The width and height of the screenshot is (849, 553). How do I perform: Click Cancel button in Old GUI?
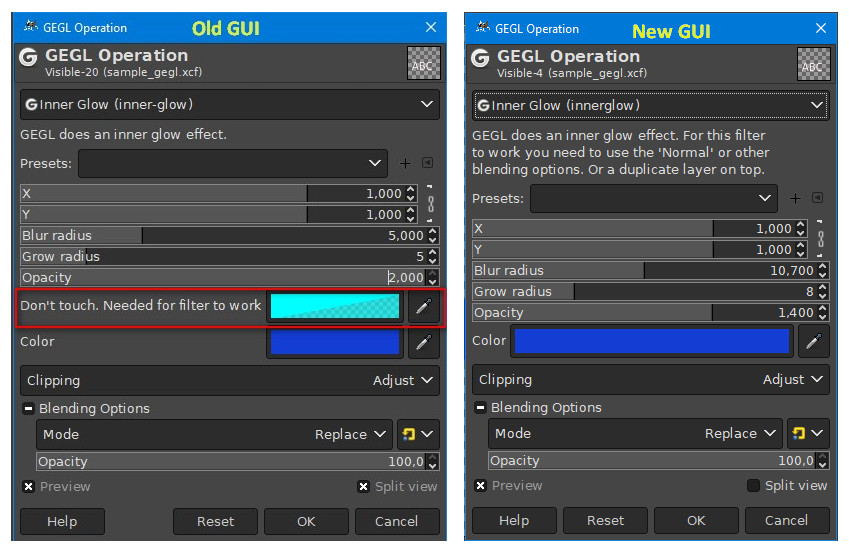point(397,522)
